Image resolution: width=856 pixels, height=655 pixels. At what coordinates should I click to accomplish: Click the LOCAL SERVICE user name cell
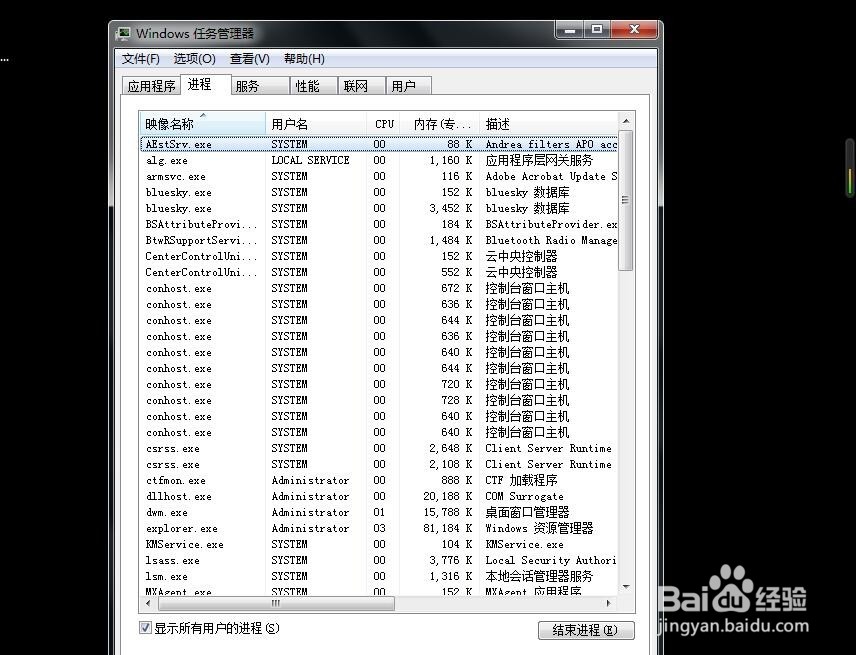pyautogui.click(x=310, y=160)
